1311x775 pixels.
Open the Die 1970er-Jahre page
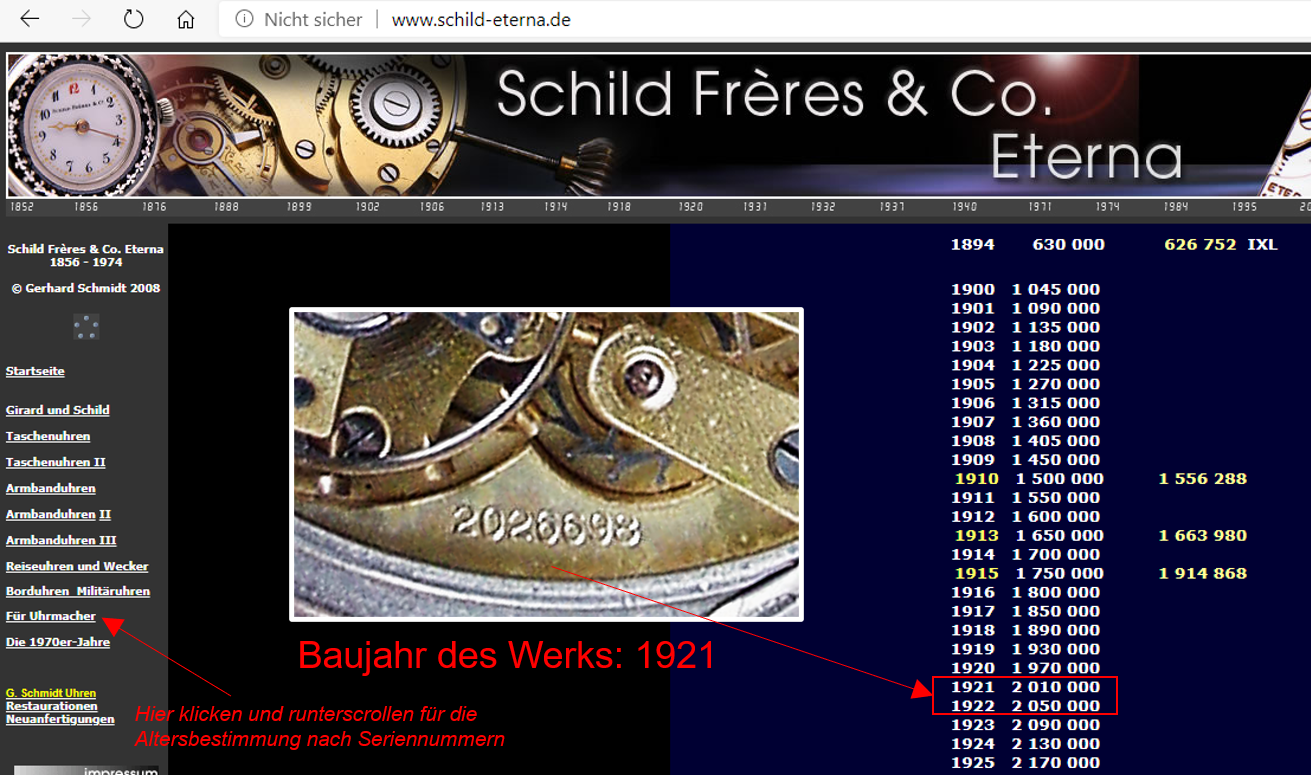pyautogui.click(x=57, y=642)
